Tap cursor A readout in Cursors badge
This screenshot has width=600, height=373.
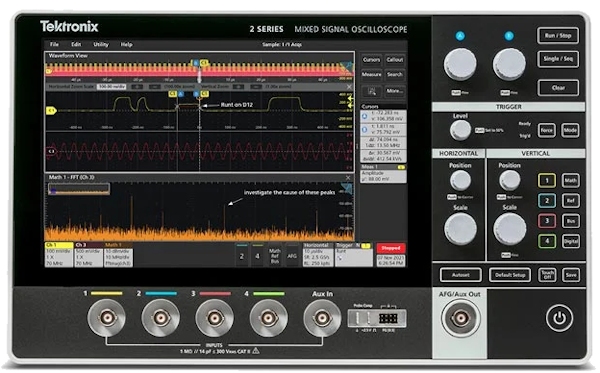point(383,116)
